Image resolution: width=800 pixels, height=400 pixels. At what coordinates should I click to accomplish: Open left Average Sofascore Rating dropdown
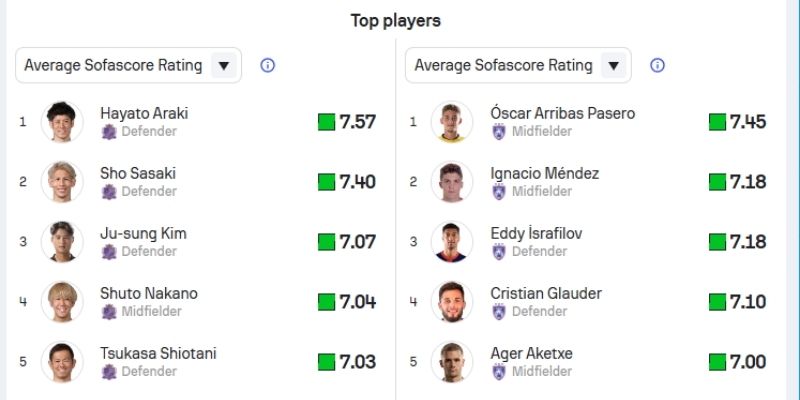pos(128,66)
